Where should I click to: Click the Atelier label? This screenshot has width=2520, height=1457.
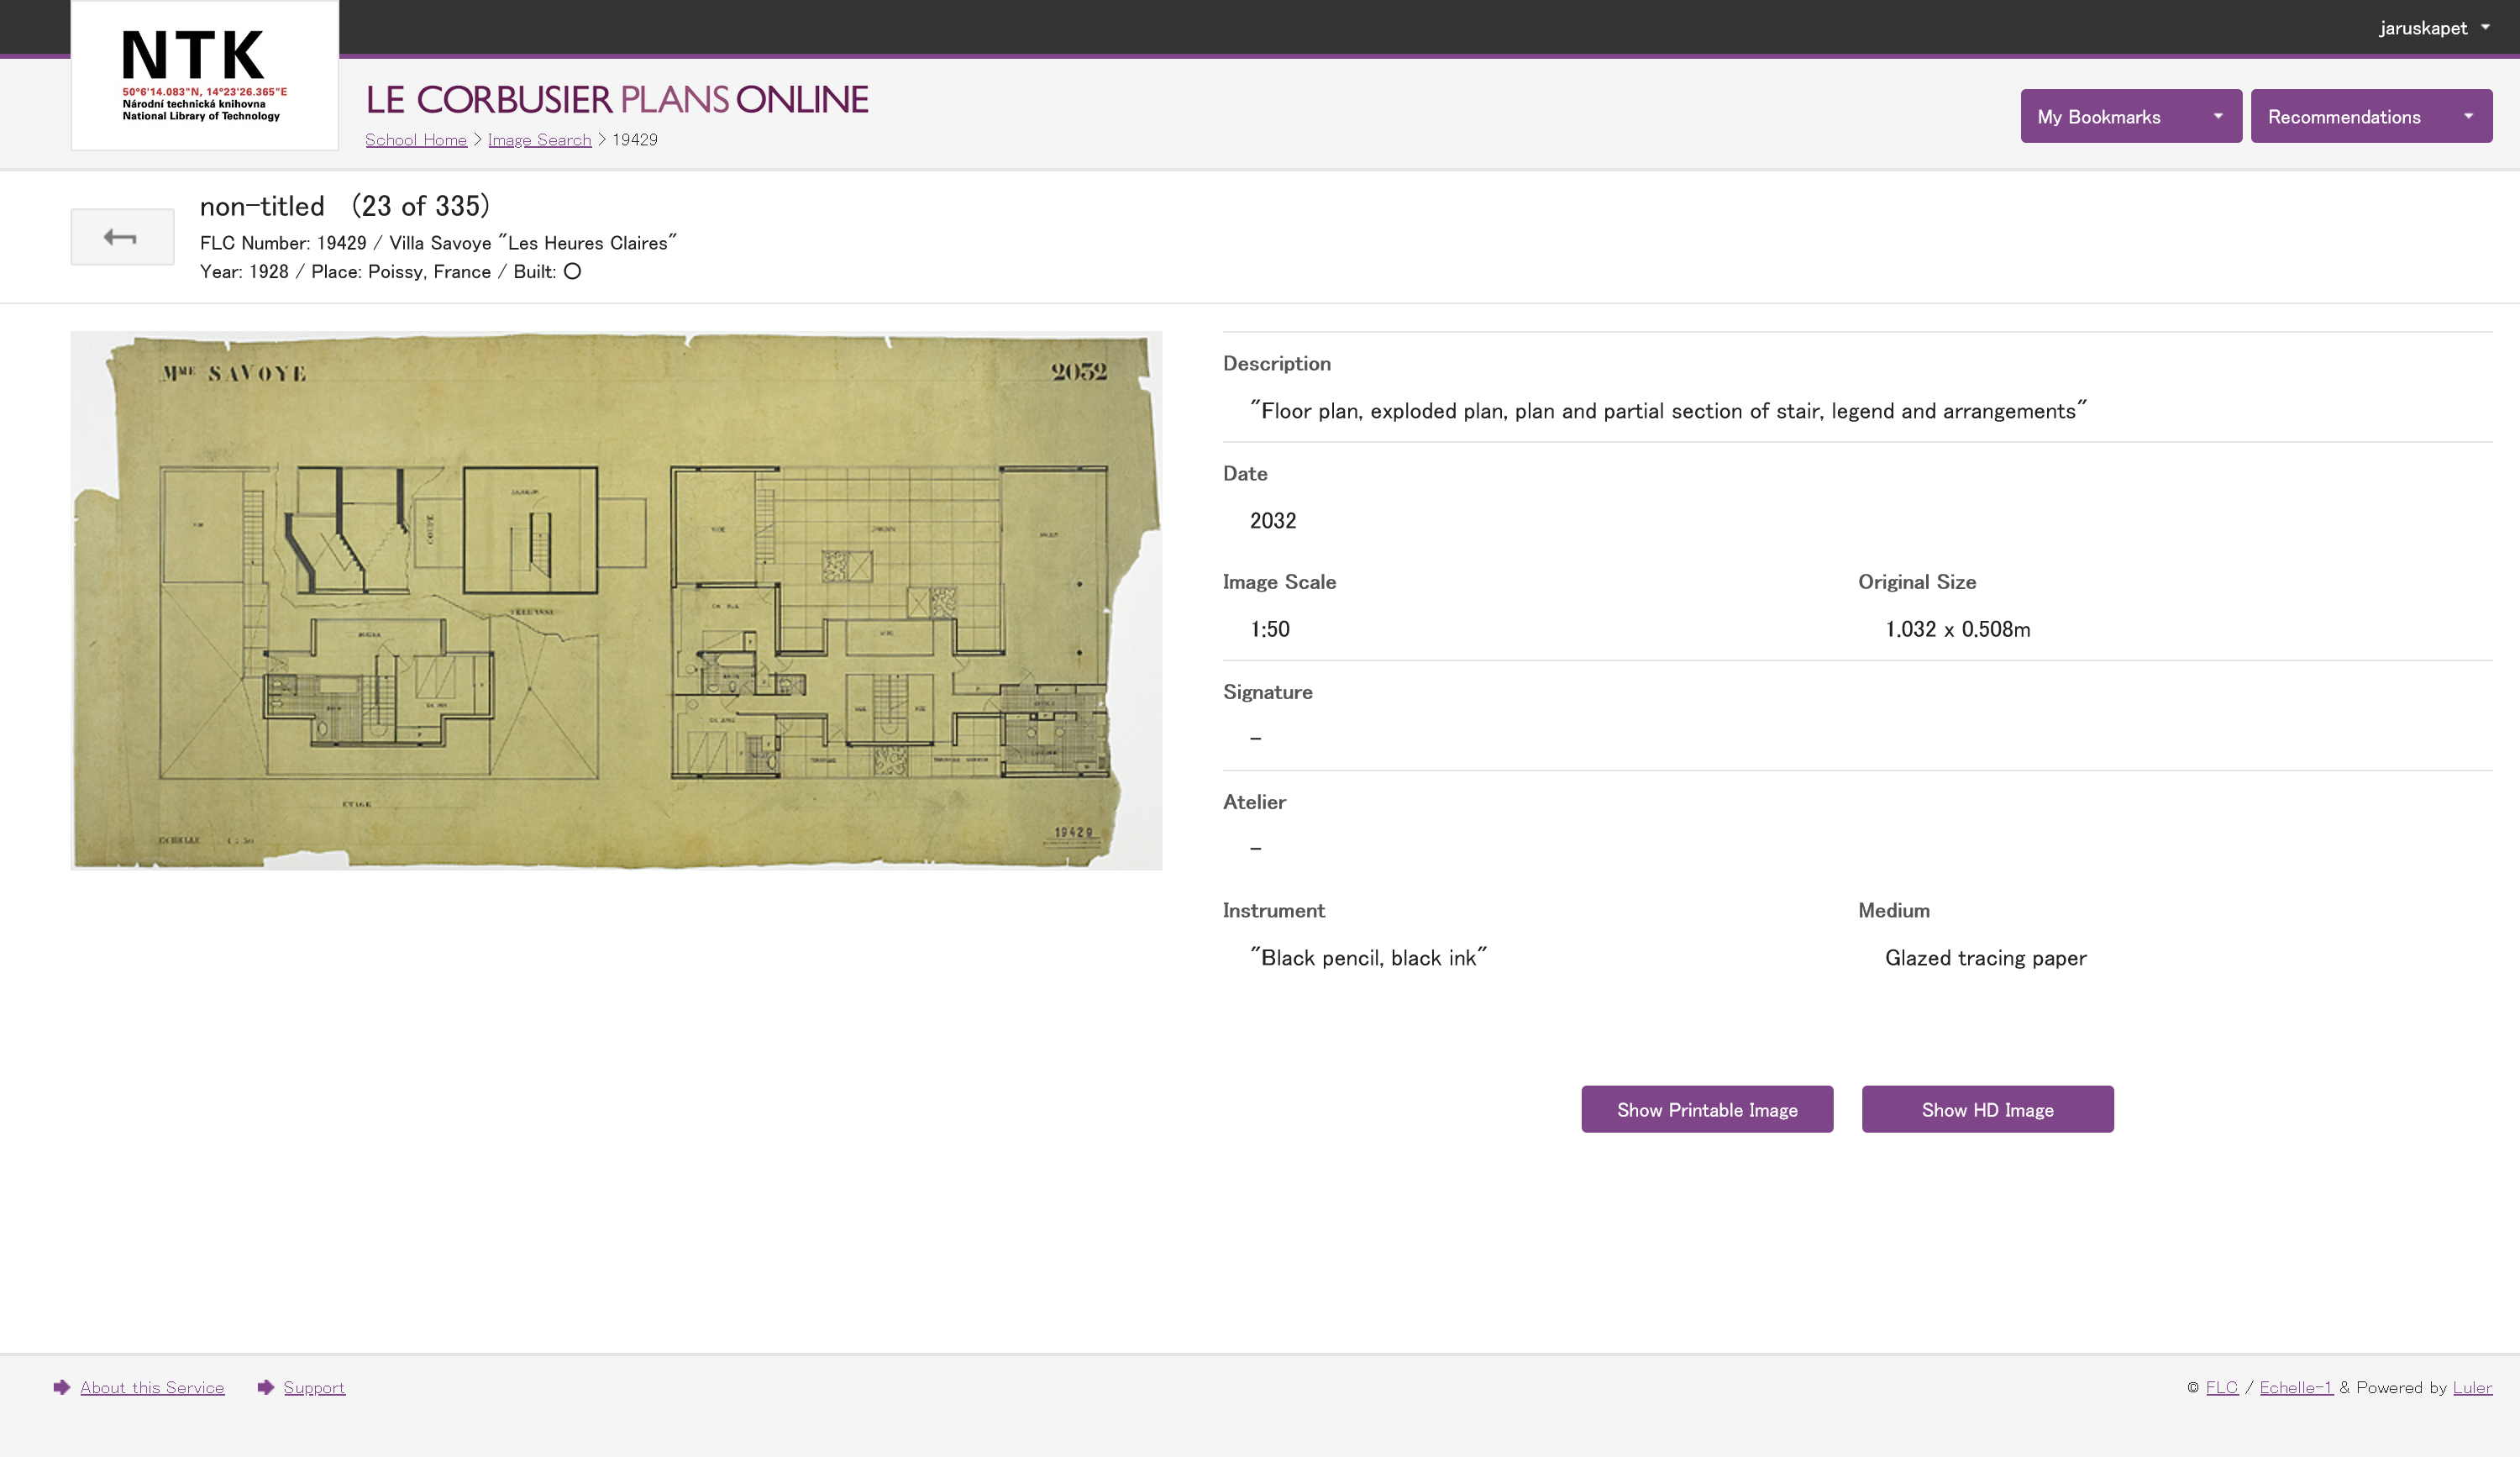tap(1254, 802)
